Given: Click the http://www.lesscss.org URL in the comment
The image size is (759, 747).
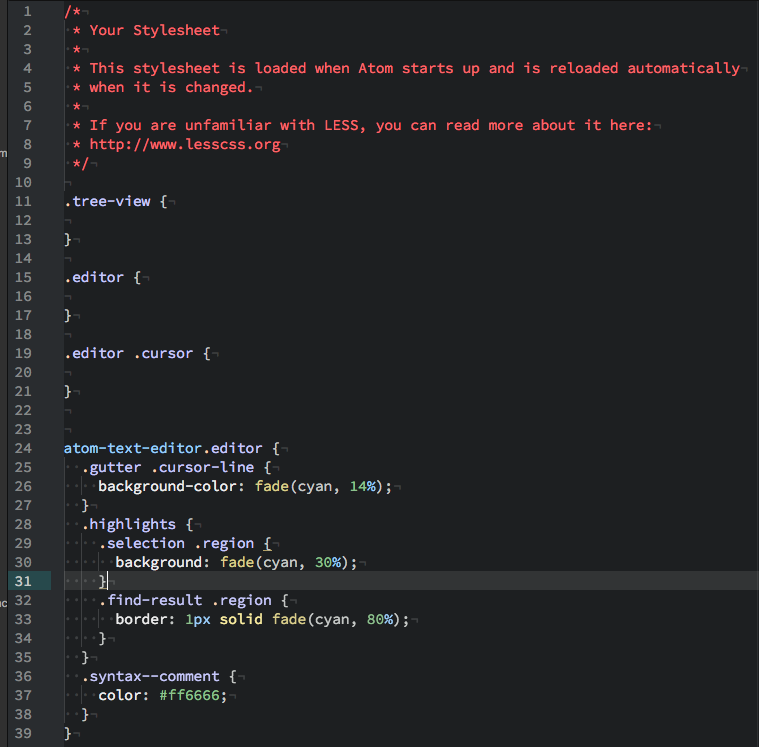Looking at the screenshot, I should 184,145.
